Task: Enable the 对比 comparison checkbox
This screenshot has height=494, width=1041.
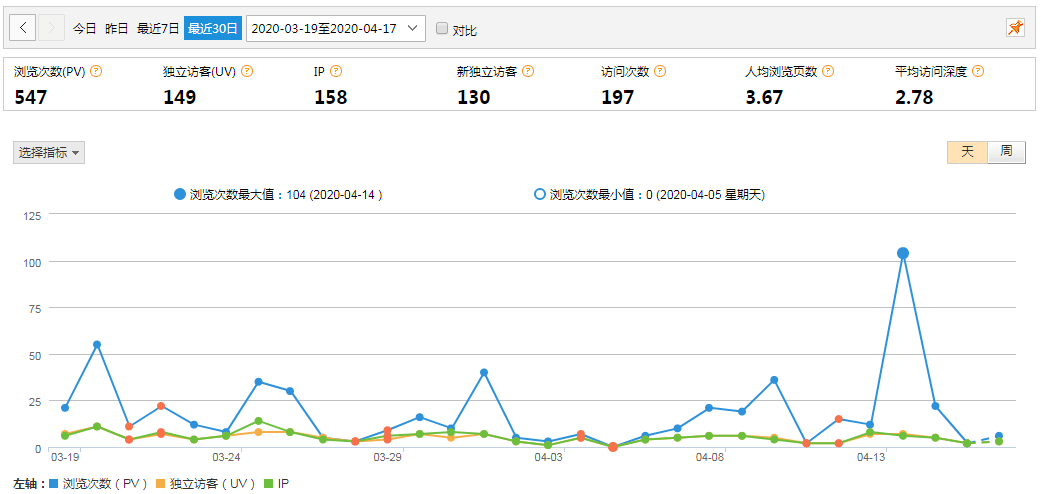Action: click(x=442, y=29)
